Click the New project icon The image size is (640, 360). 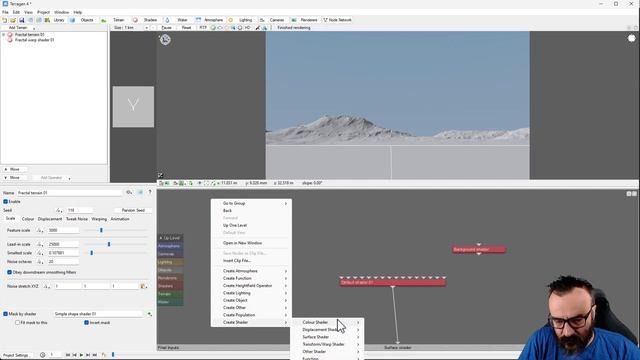[5, 20]
